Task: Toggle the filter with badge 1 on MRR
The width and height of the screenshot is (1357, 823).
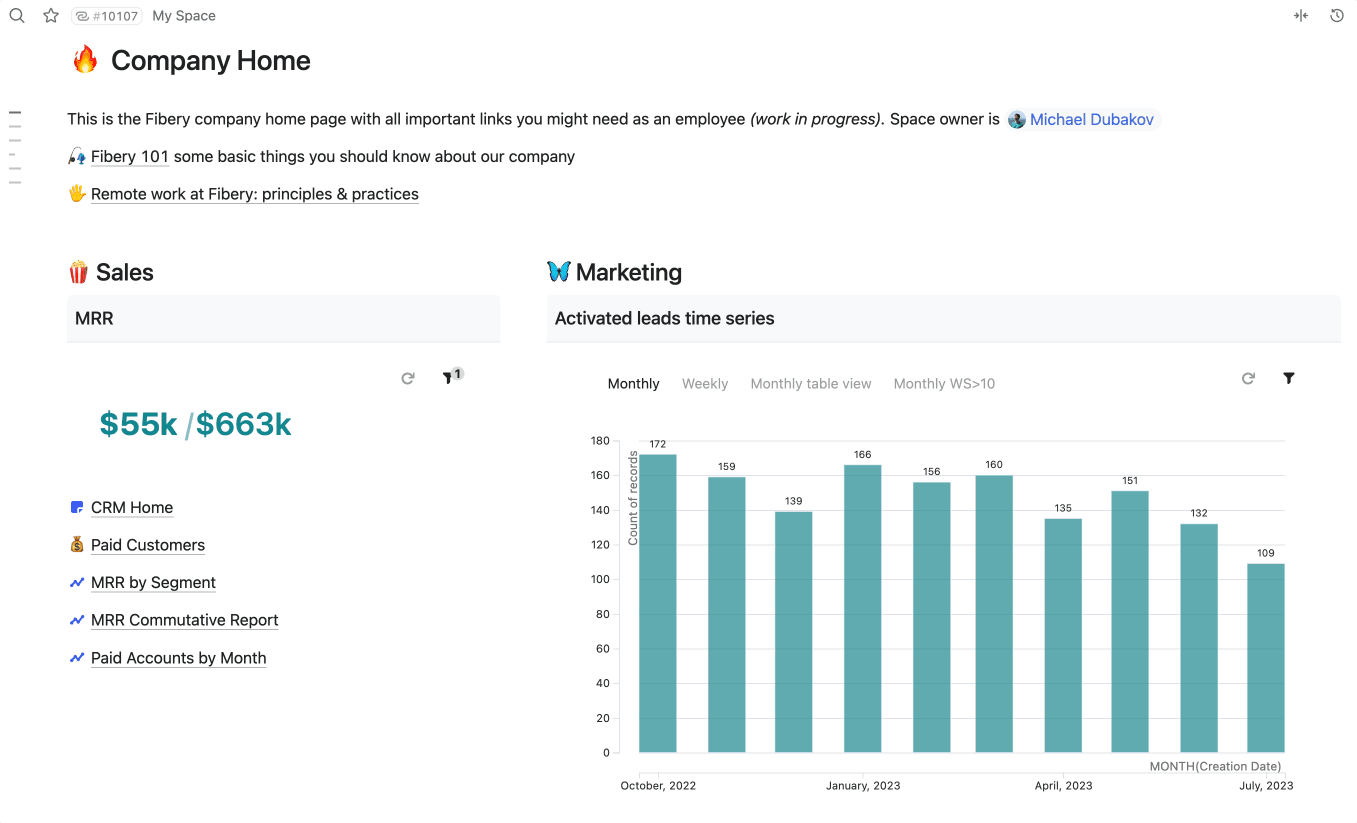Action: [x=450, y=378]
